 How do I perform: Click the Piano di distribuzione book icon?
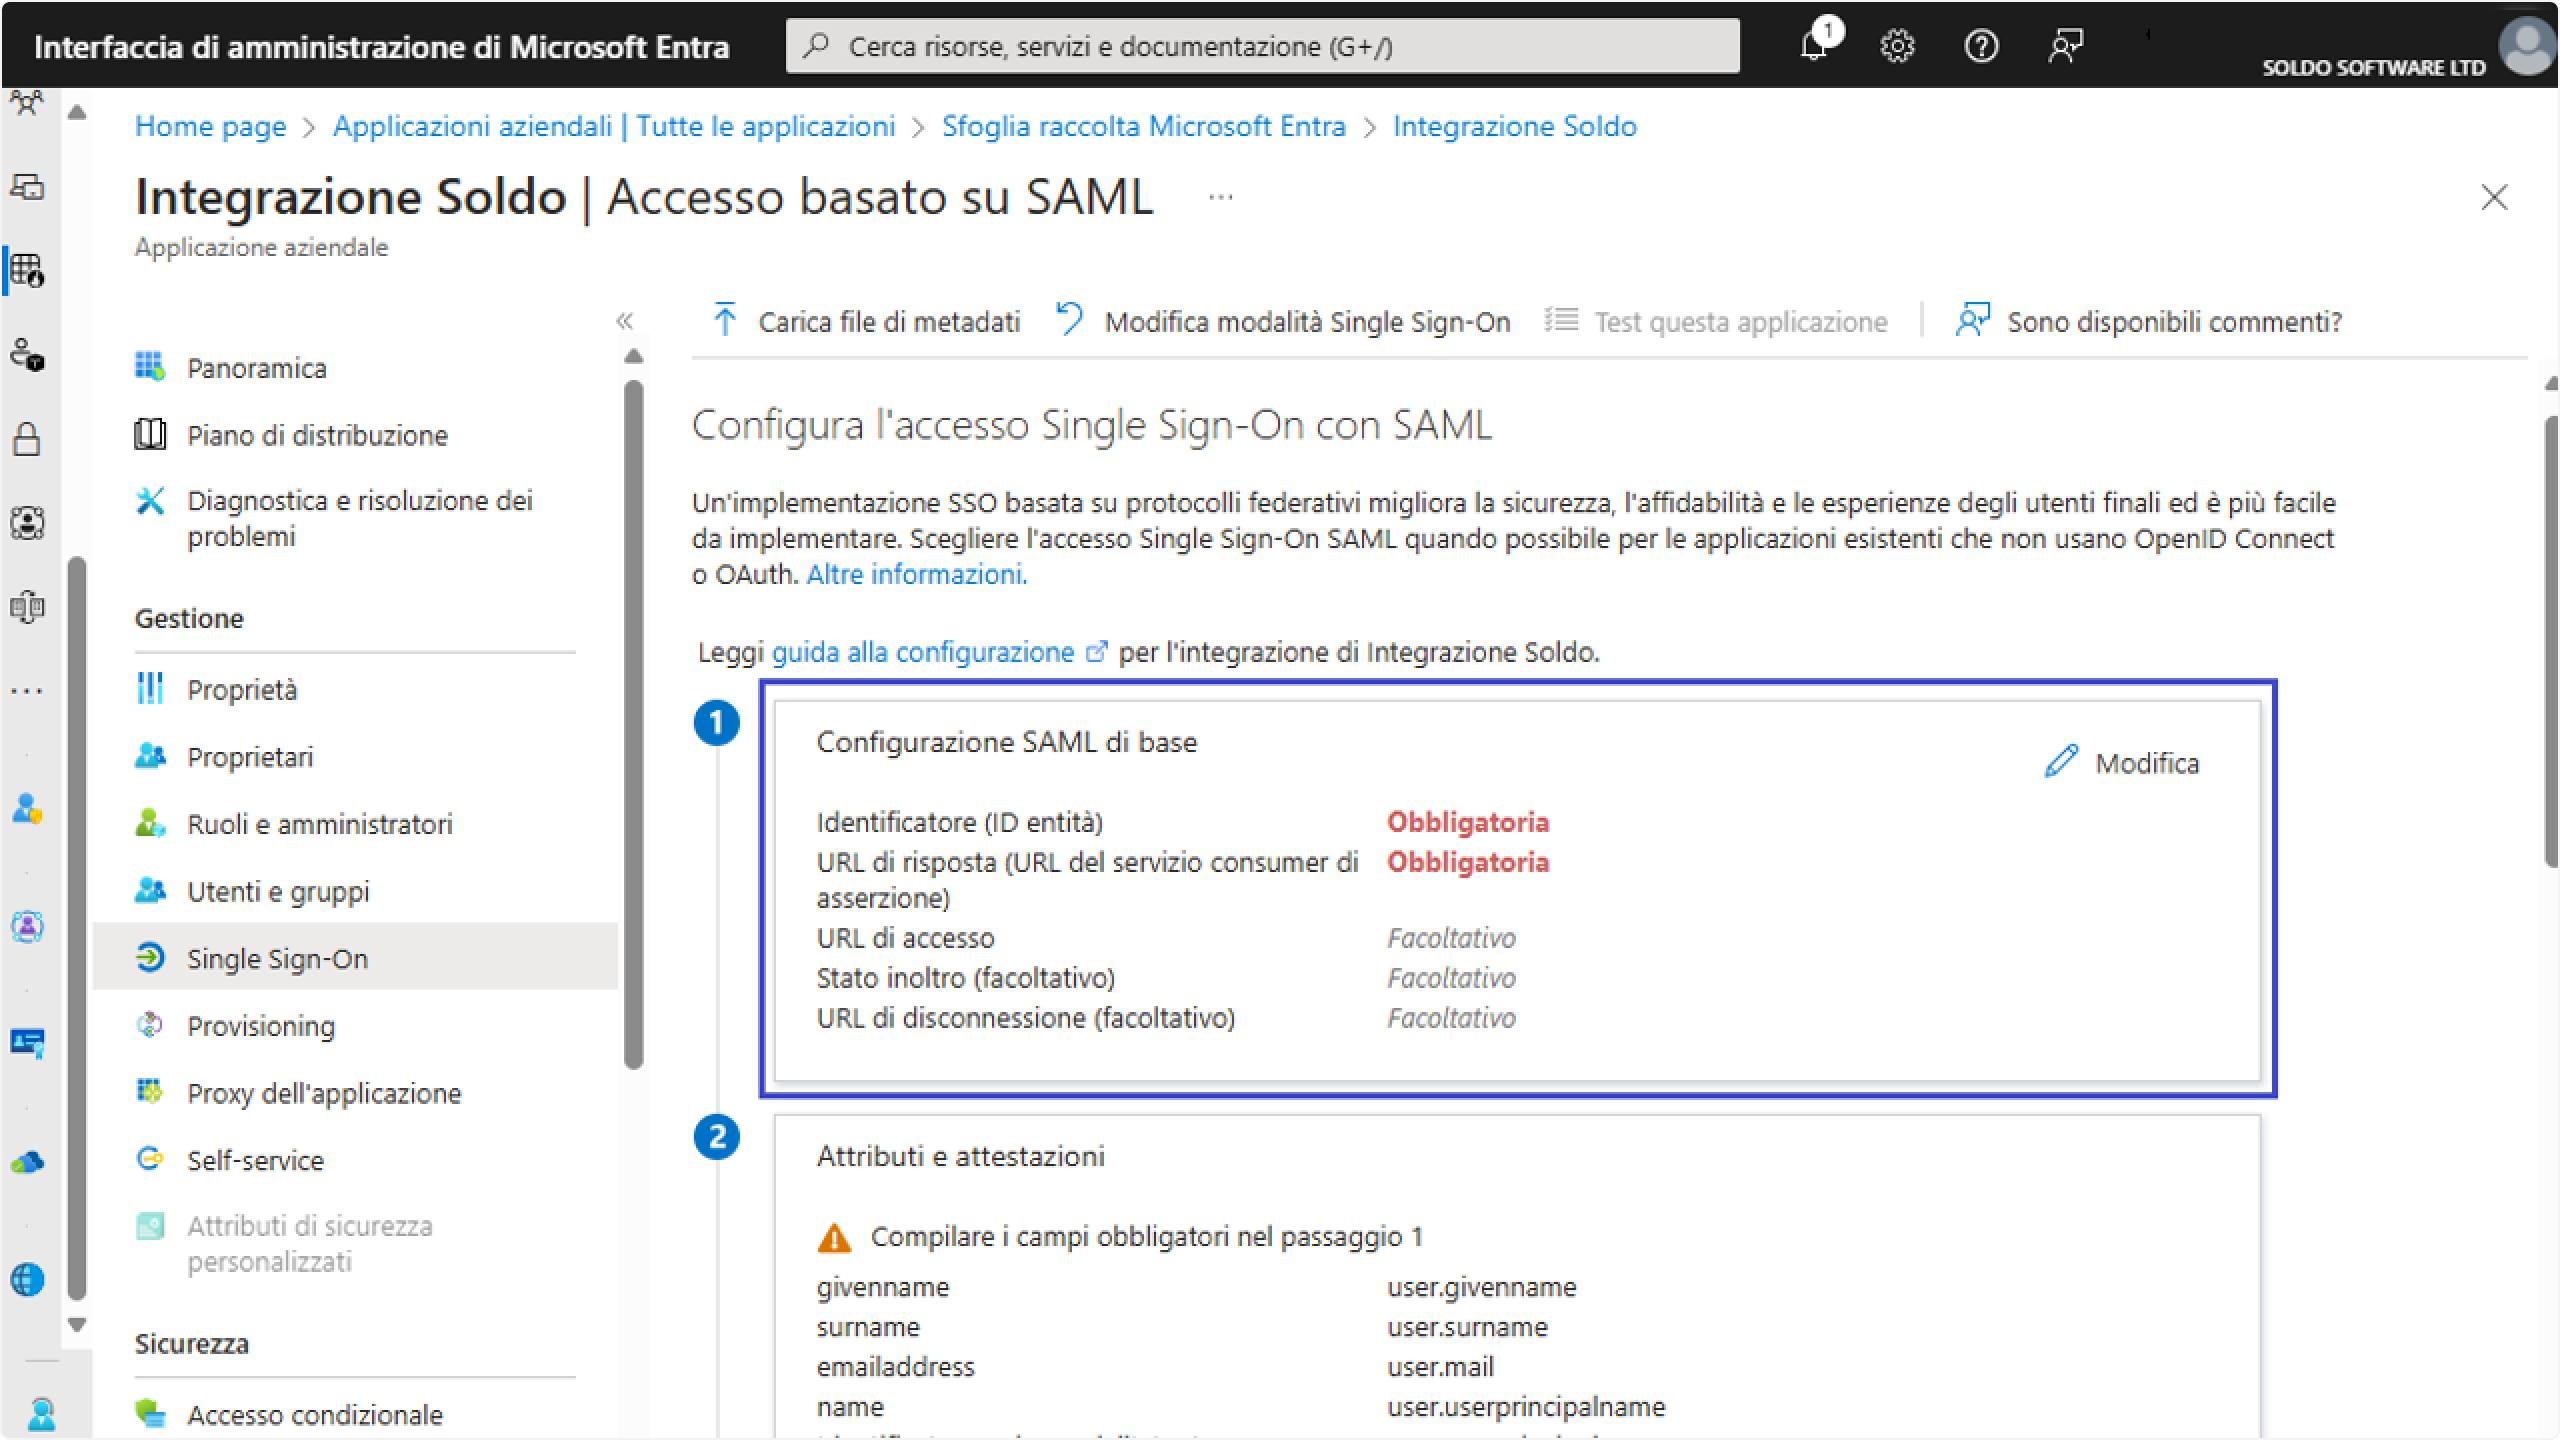(150, 434)
